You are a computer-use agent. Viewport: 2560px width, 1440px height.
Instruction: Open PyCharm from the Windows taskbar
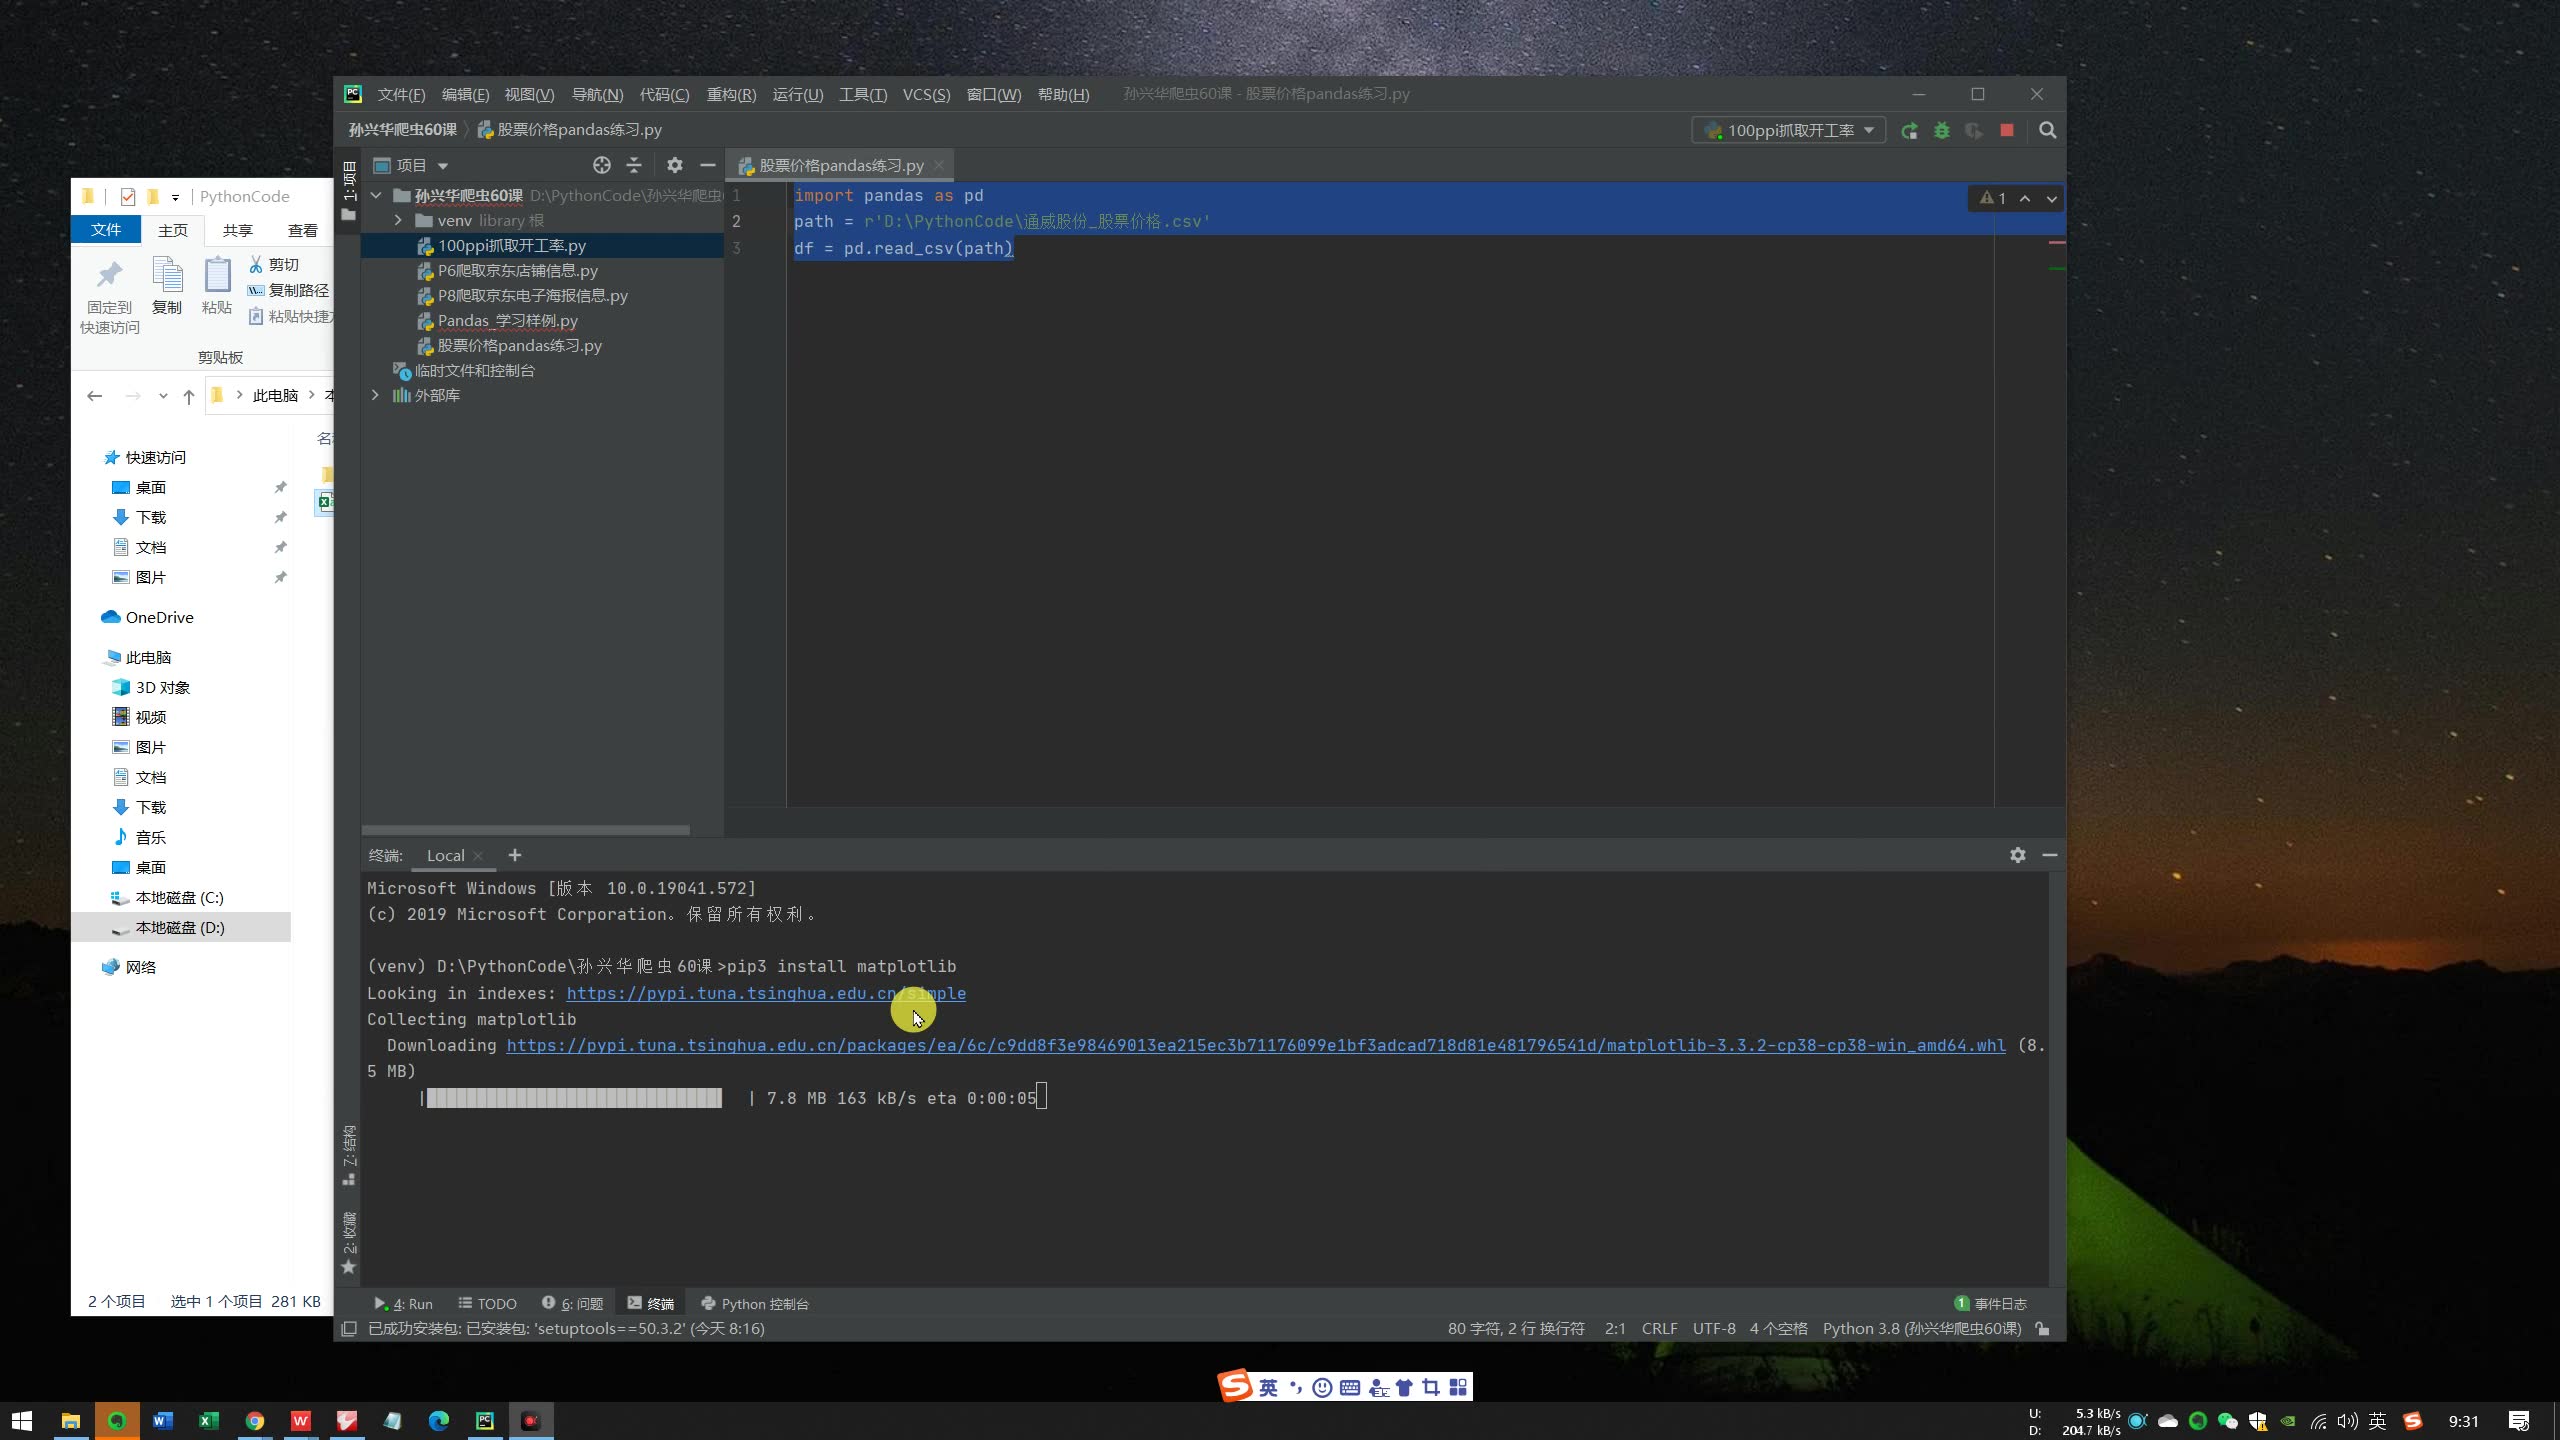(485, 1421)
